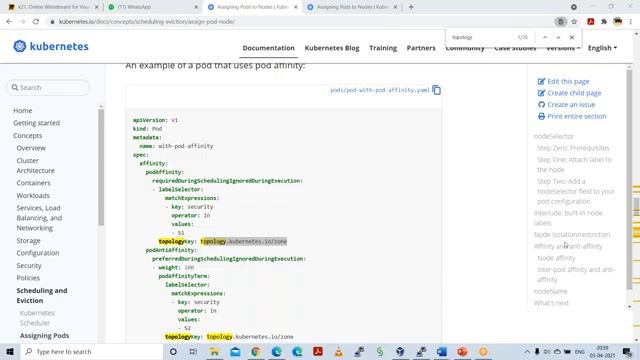Jump to Node affinity in table of contents
The height and width of the screenshot is (360, 640).
[x=556, y=258]
